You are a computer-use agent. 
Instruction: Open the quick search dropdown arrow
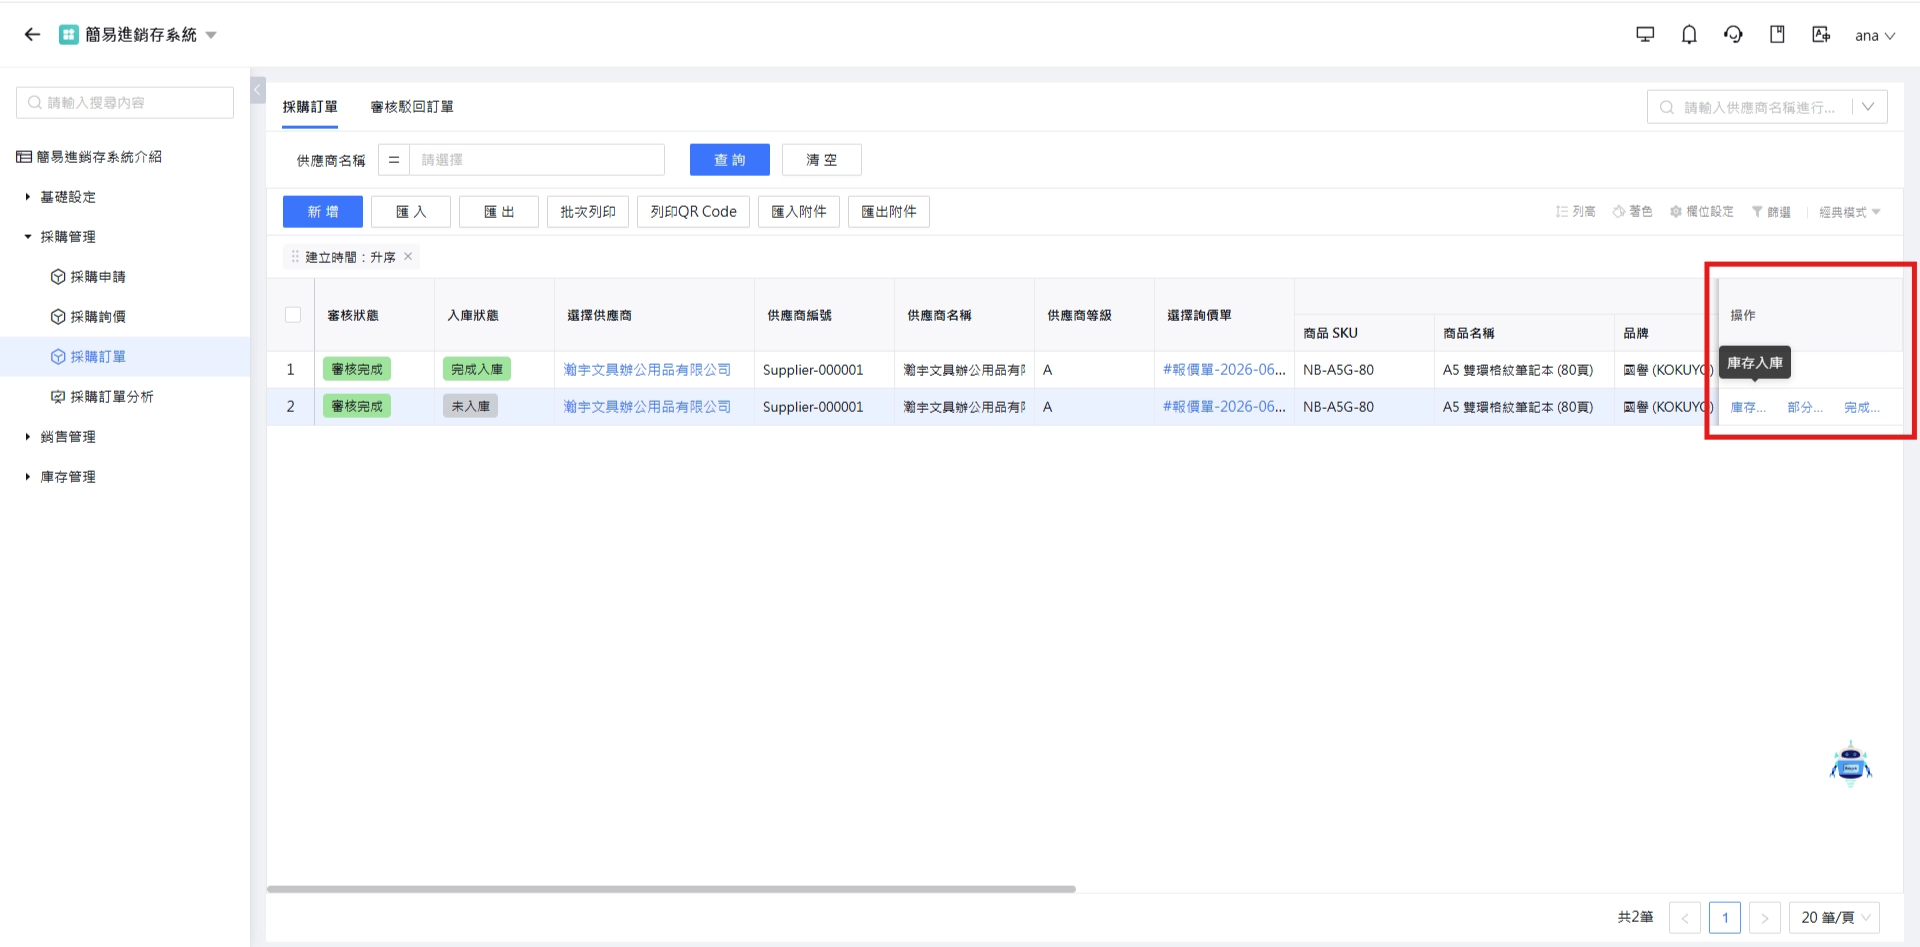pos(1868,107)
